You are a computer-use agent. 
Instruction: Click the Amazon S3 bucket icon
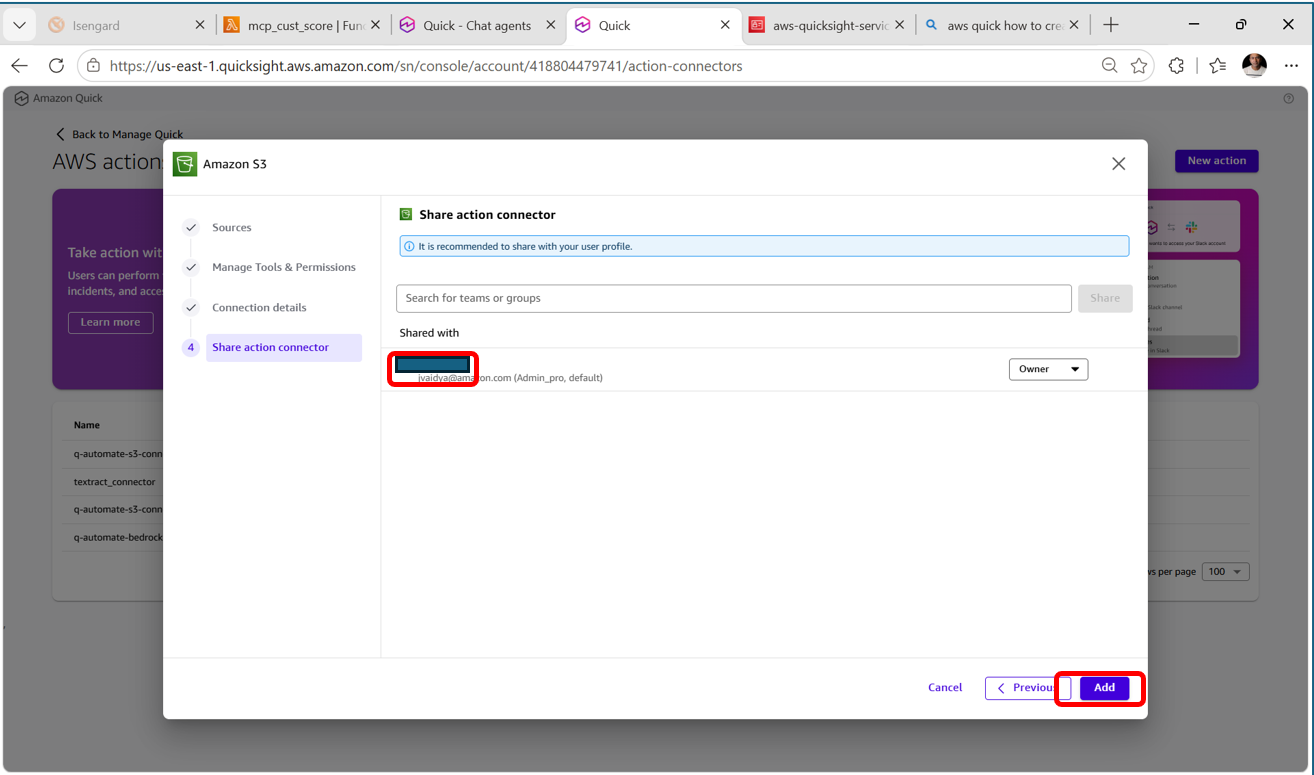pyautogui.click(x=185, y=164)
